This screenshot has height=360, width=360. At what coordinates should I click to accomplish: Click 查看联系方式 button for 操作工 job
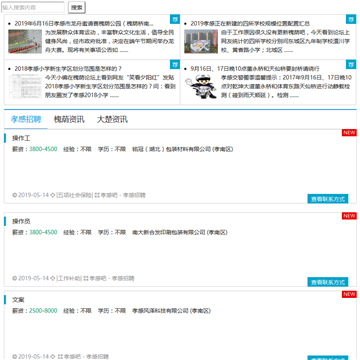(328, 199)
